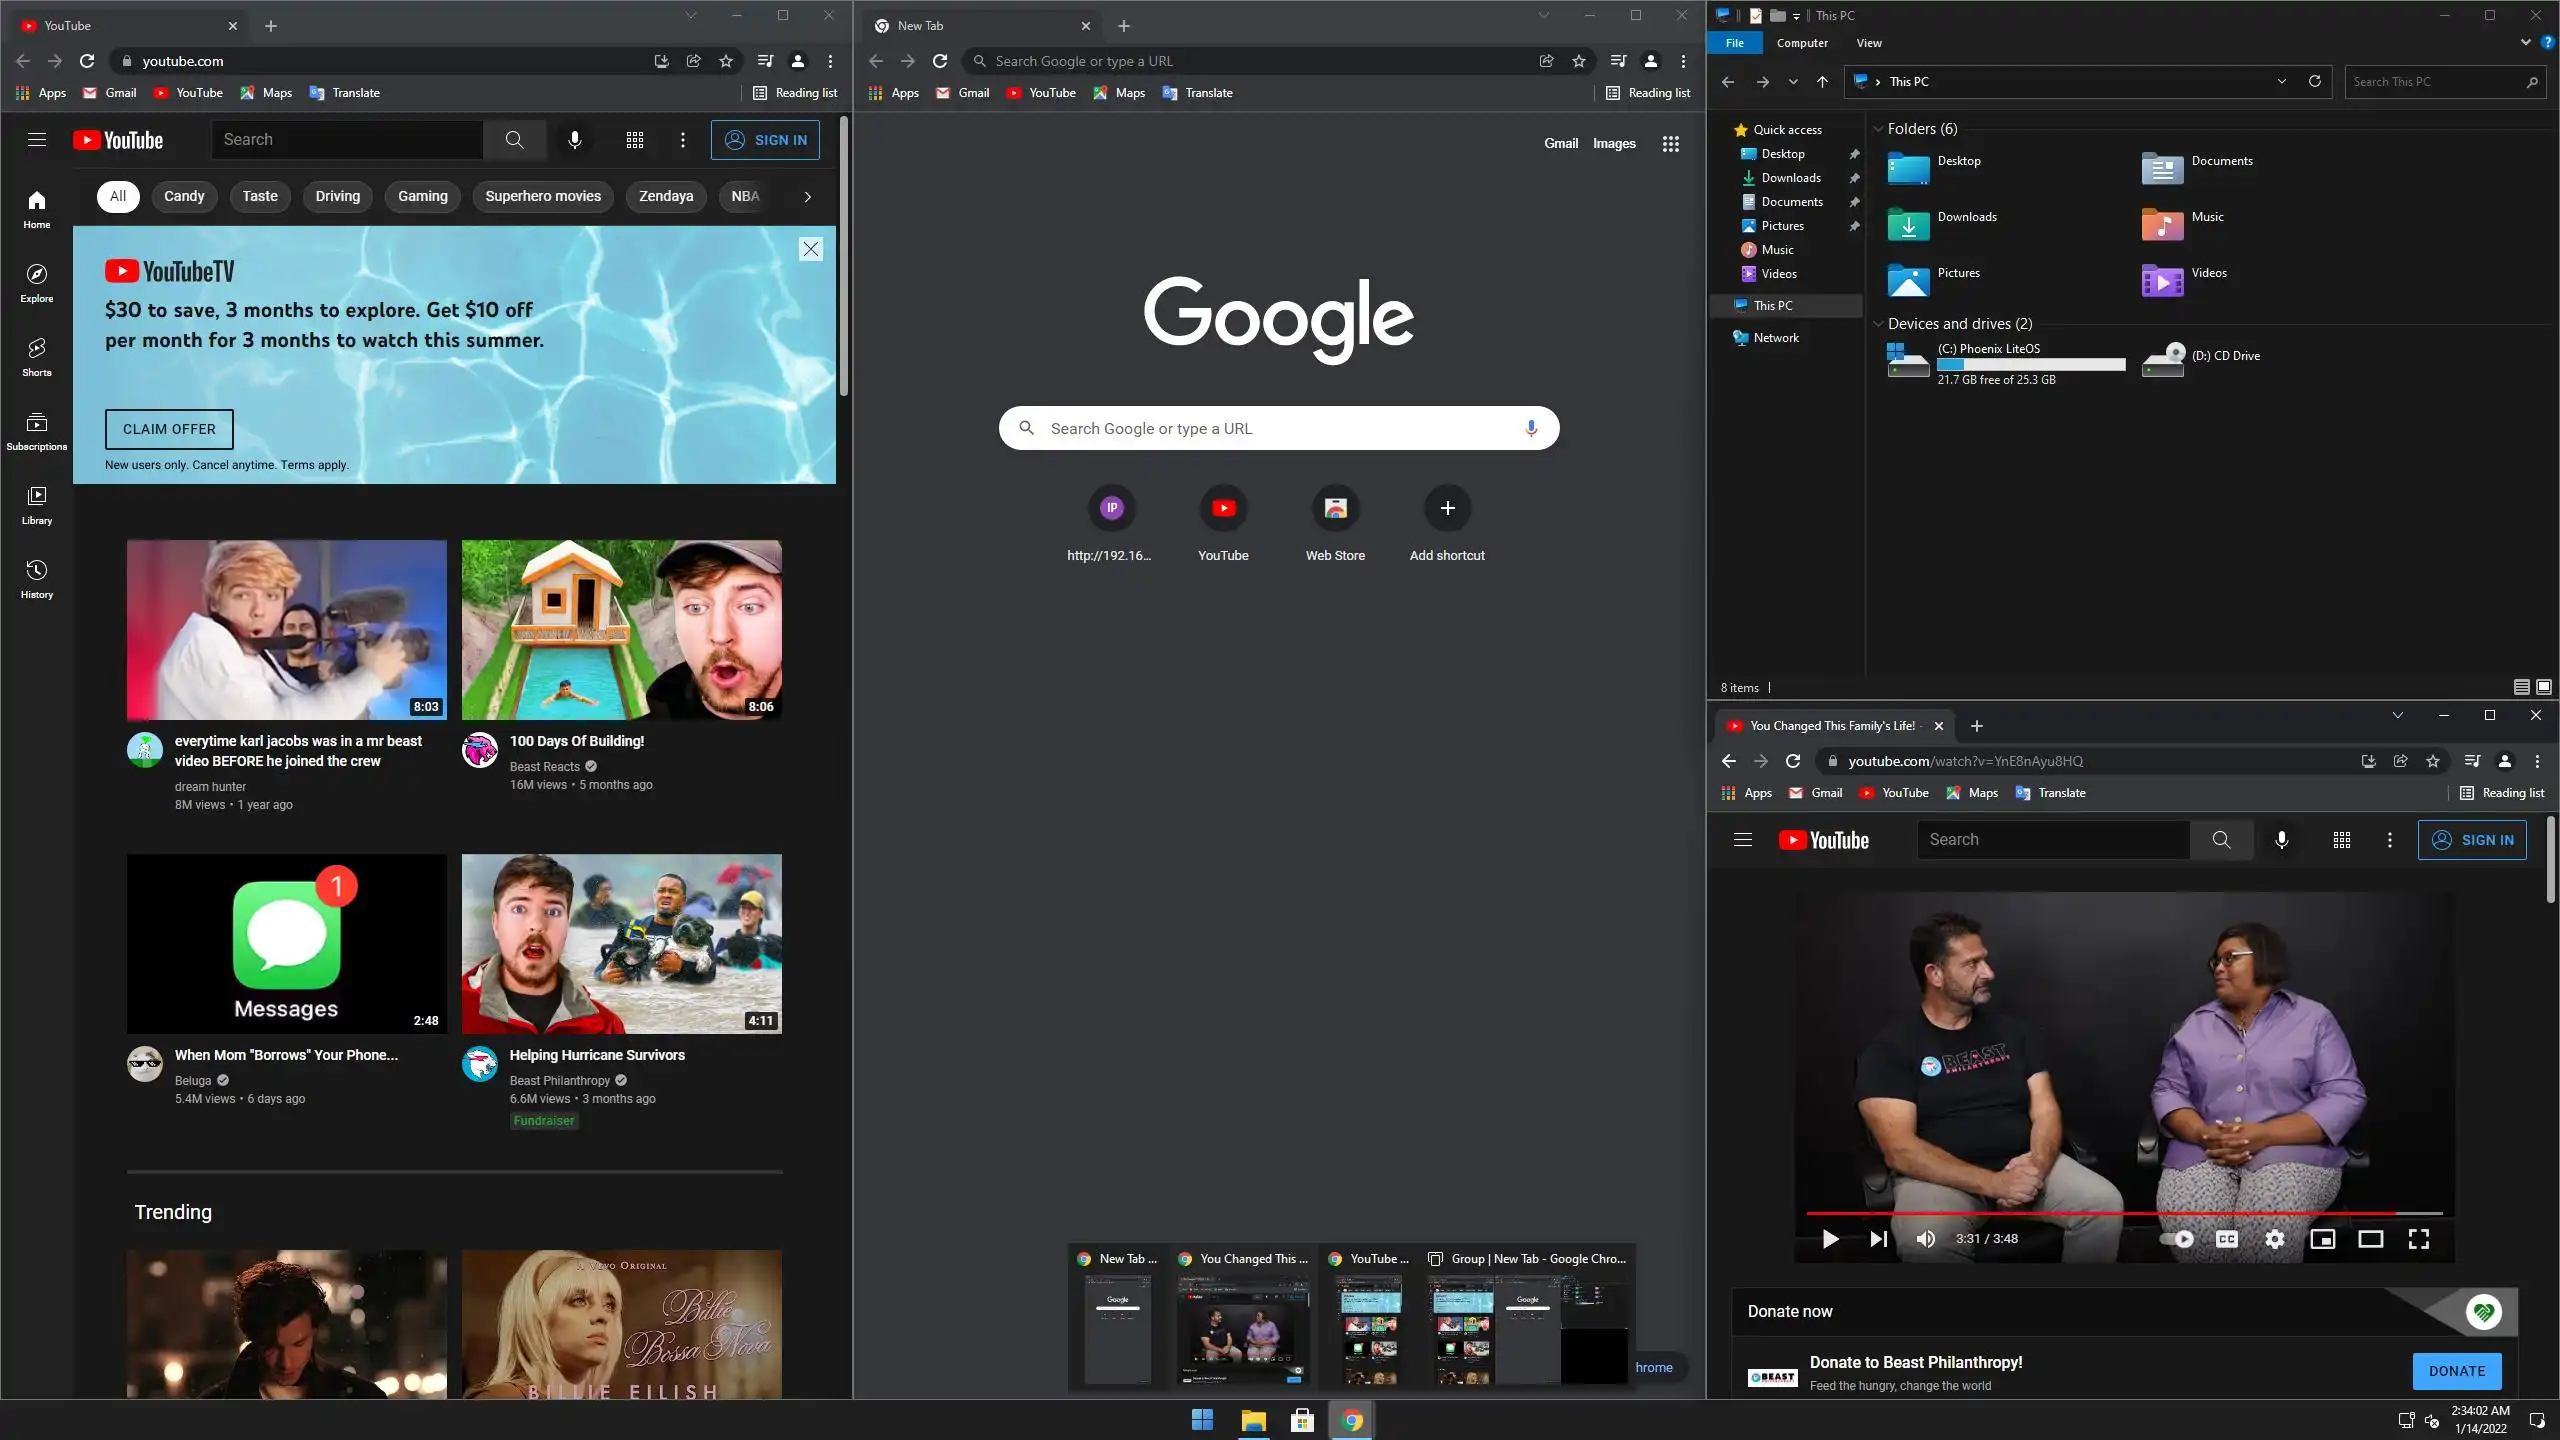Collapse Devices and drives section

(x=1878, y=324)
